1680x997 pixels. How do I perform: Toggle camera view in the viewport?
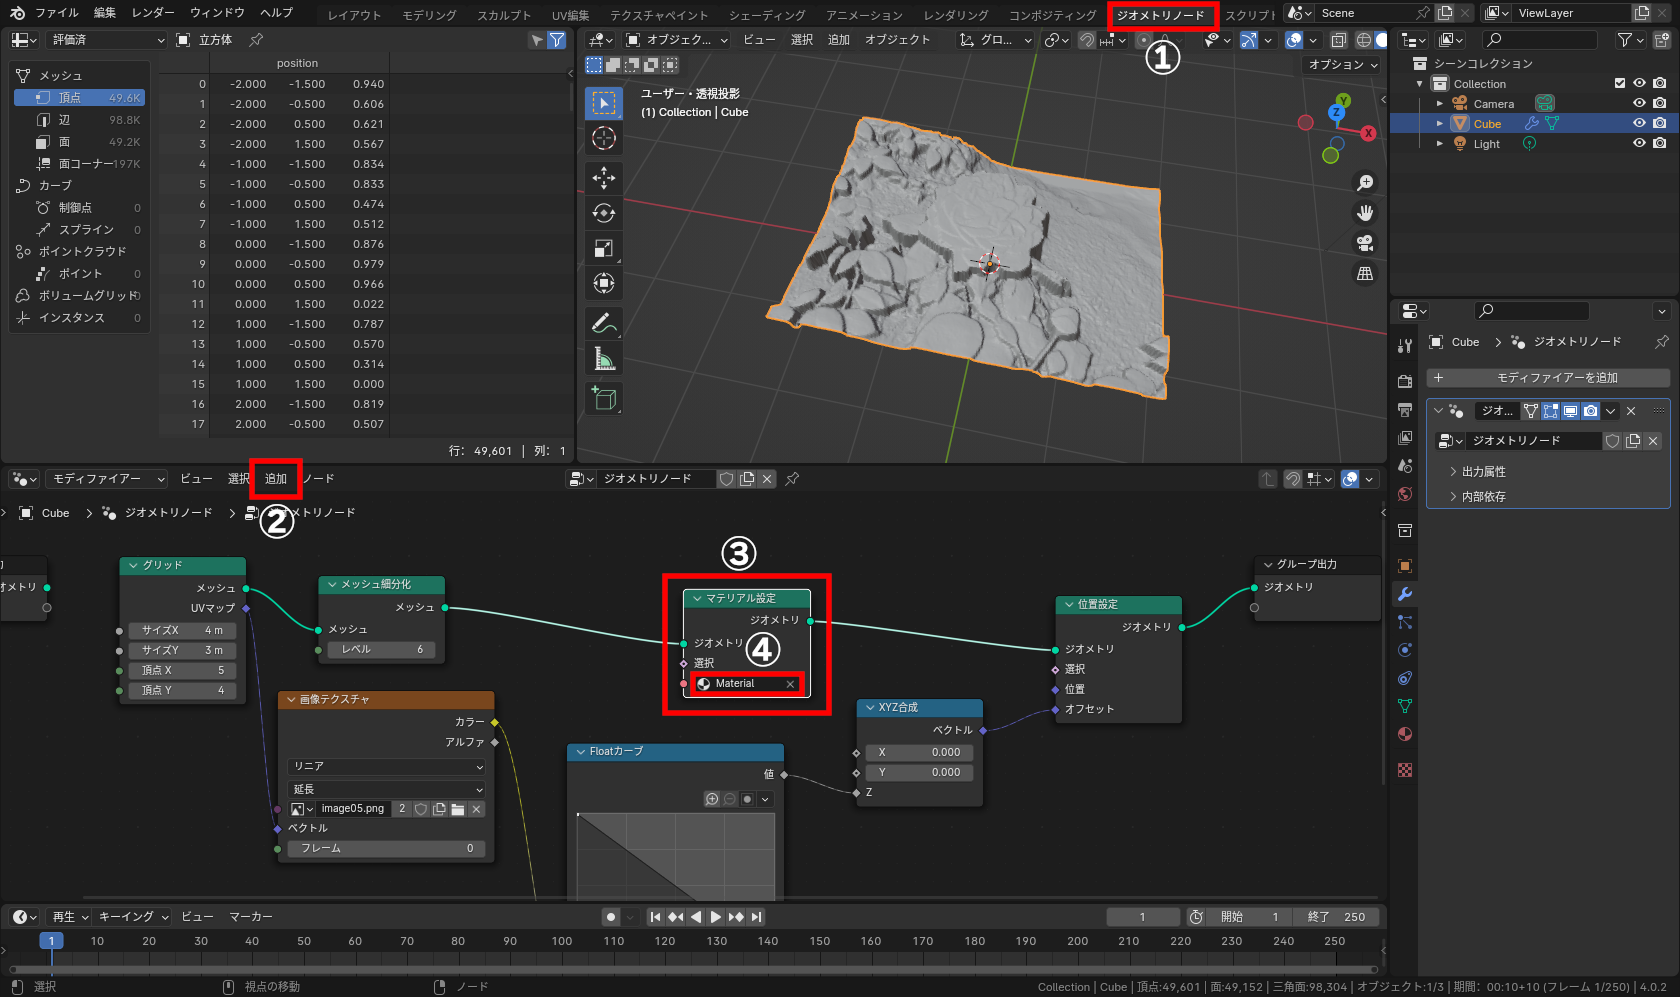pyautogui.click(x=1365, y=243)
